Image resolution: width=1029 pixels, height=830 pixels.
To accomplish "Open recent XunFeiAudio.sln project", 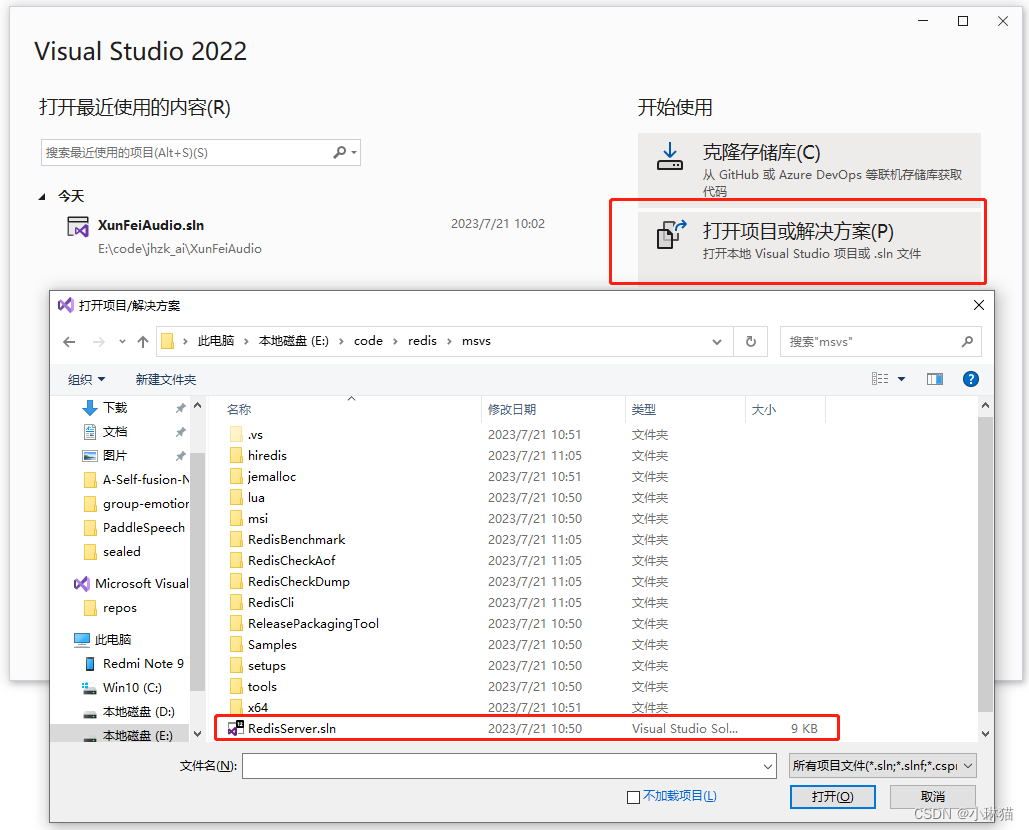I will point(305,236).
